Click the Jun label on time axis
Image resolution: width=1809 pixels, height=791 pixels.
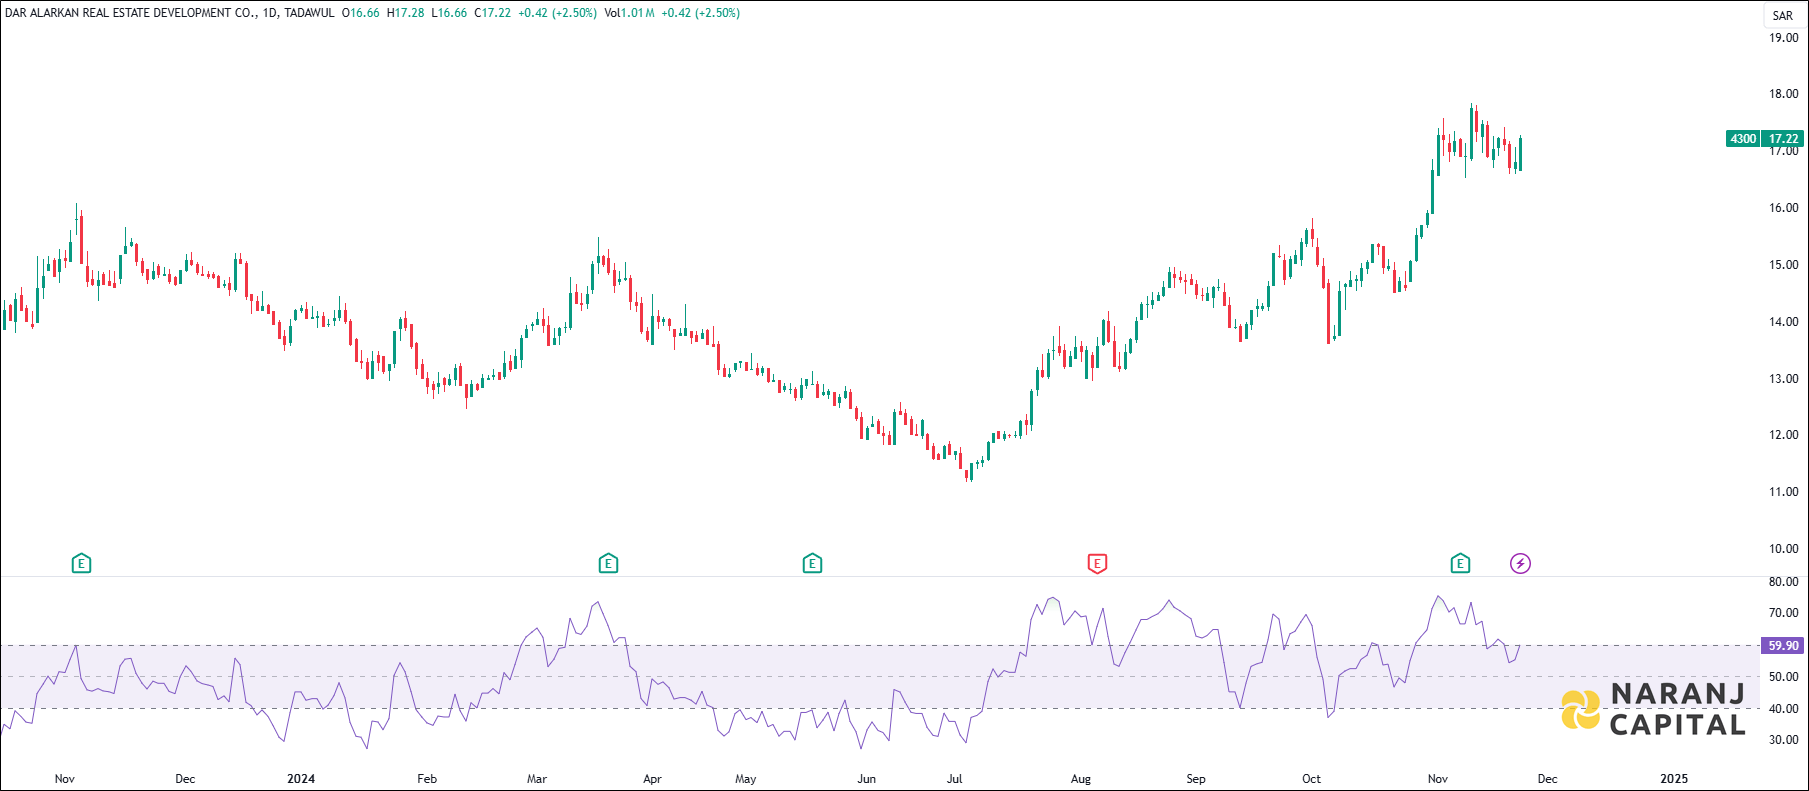point(867,779)
